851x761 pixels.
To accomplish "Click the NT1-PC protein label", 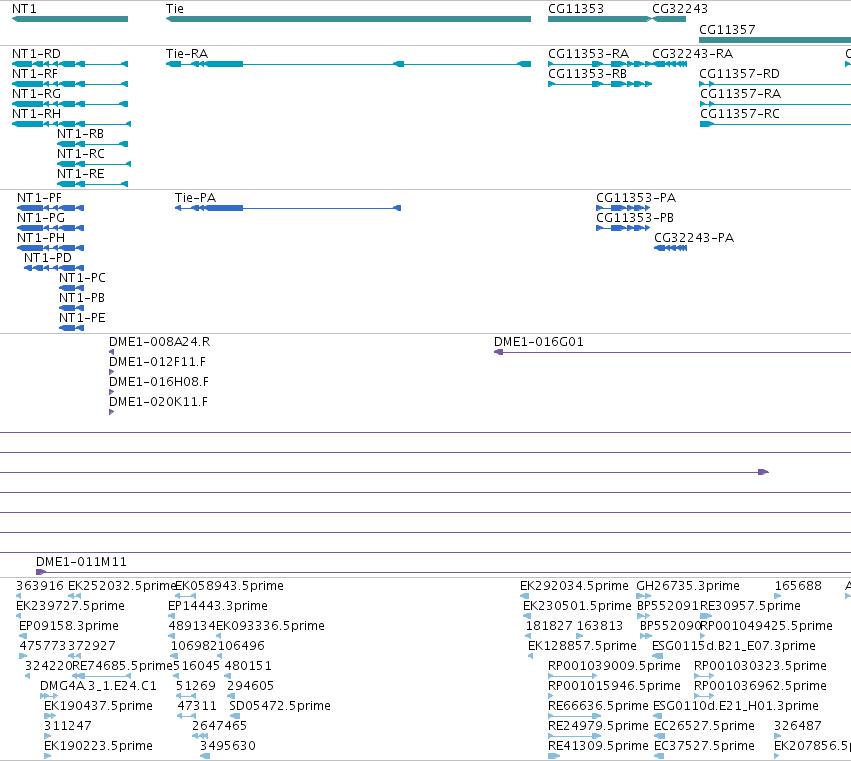I will tap(82, 278).
